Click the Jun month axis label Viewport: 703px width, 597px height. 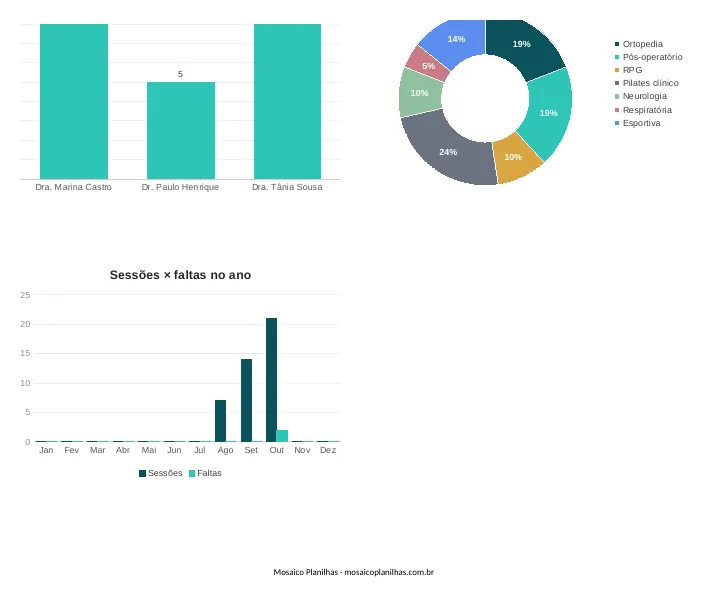pyautogui.click(x=174, y=450)
